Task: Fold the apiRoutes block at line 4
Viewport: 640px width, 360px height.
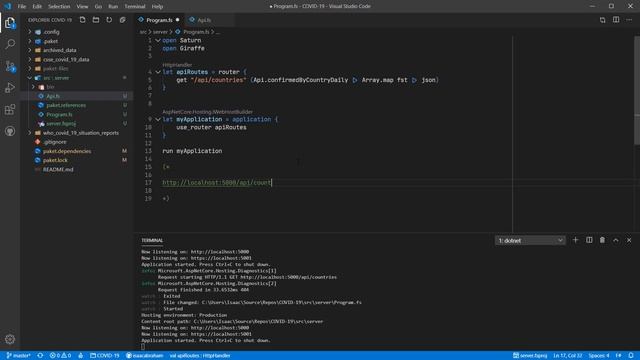Action: pyautogui.click(x=158, y=72)
